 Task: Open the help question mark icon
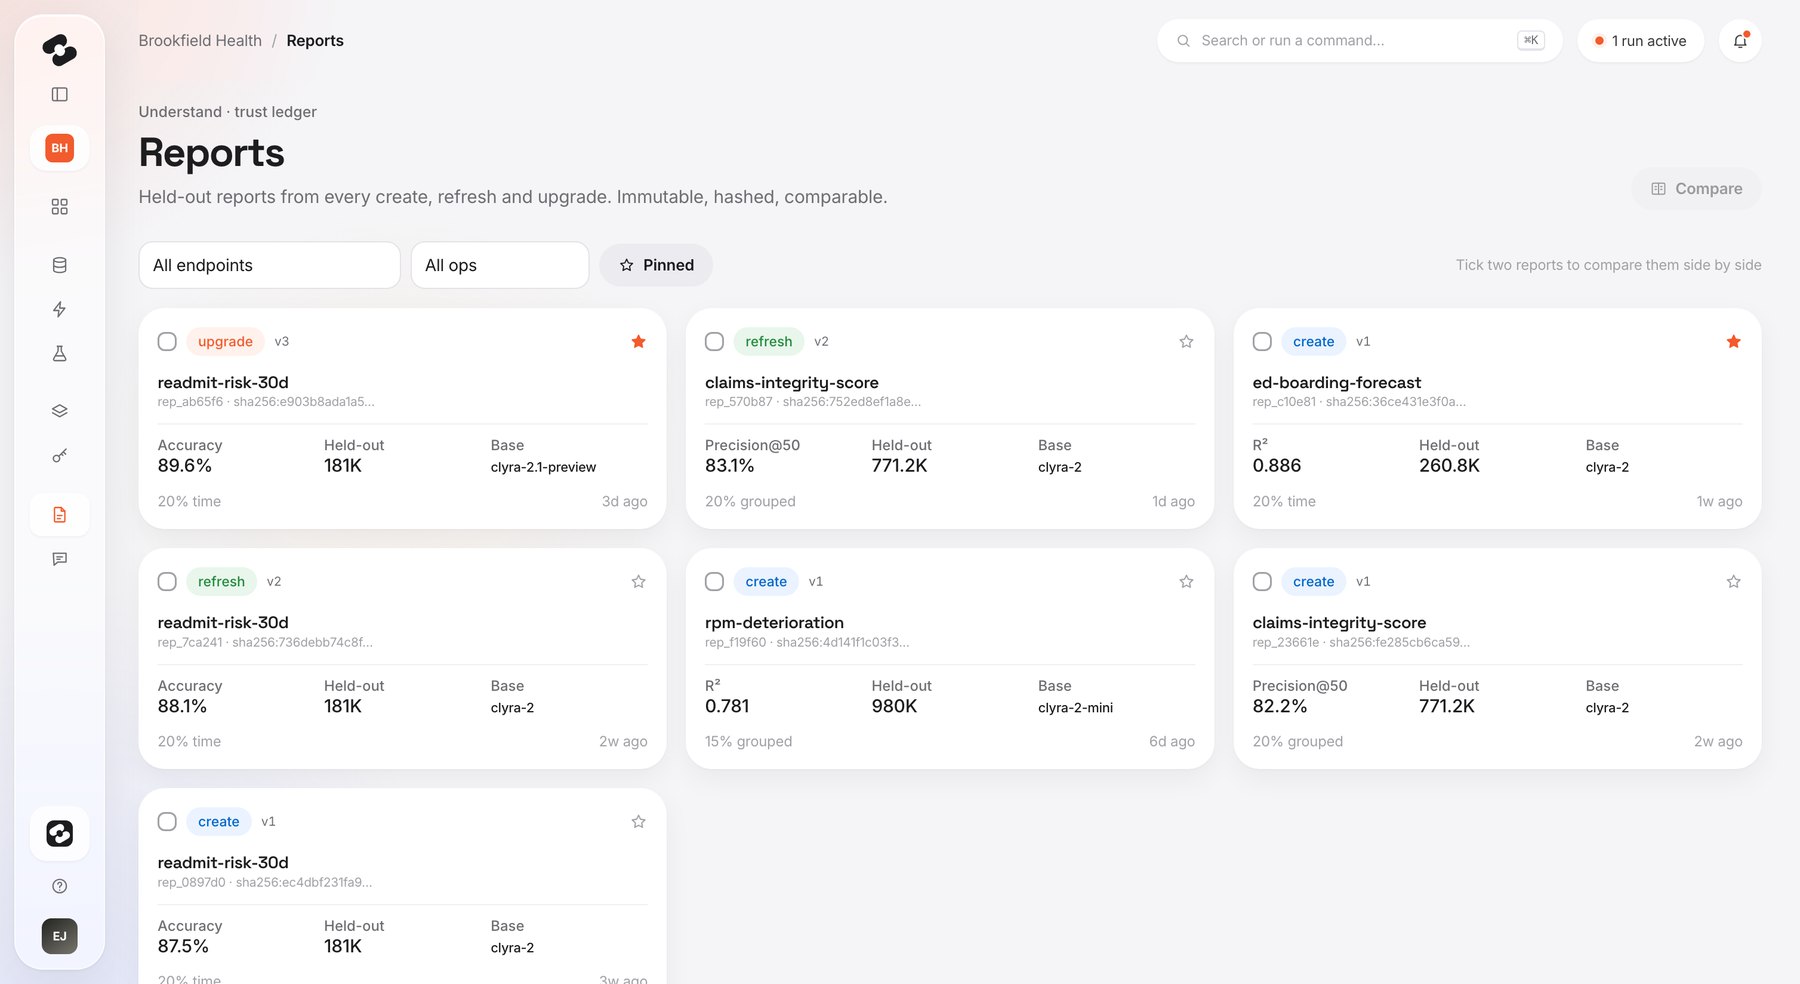tap(60, 886)
